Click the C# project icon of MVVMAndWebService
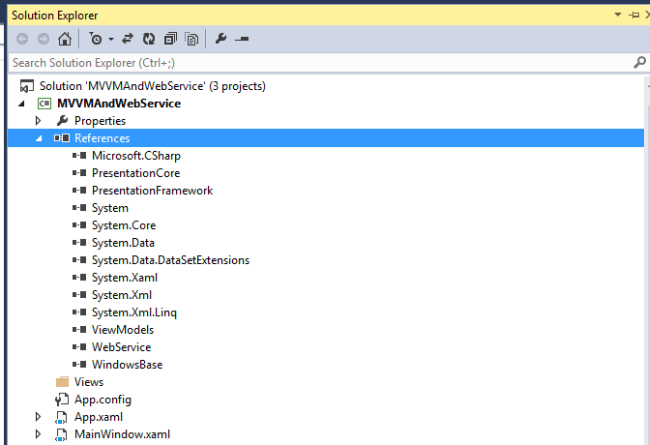The width and height of the screenshot is (650, 445). point(44,103)
